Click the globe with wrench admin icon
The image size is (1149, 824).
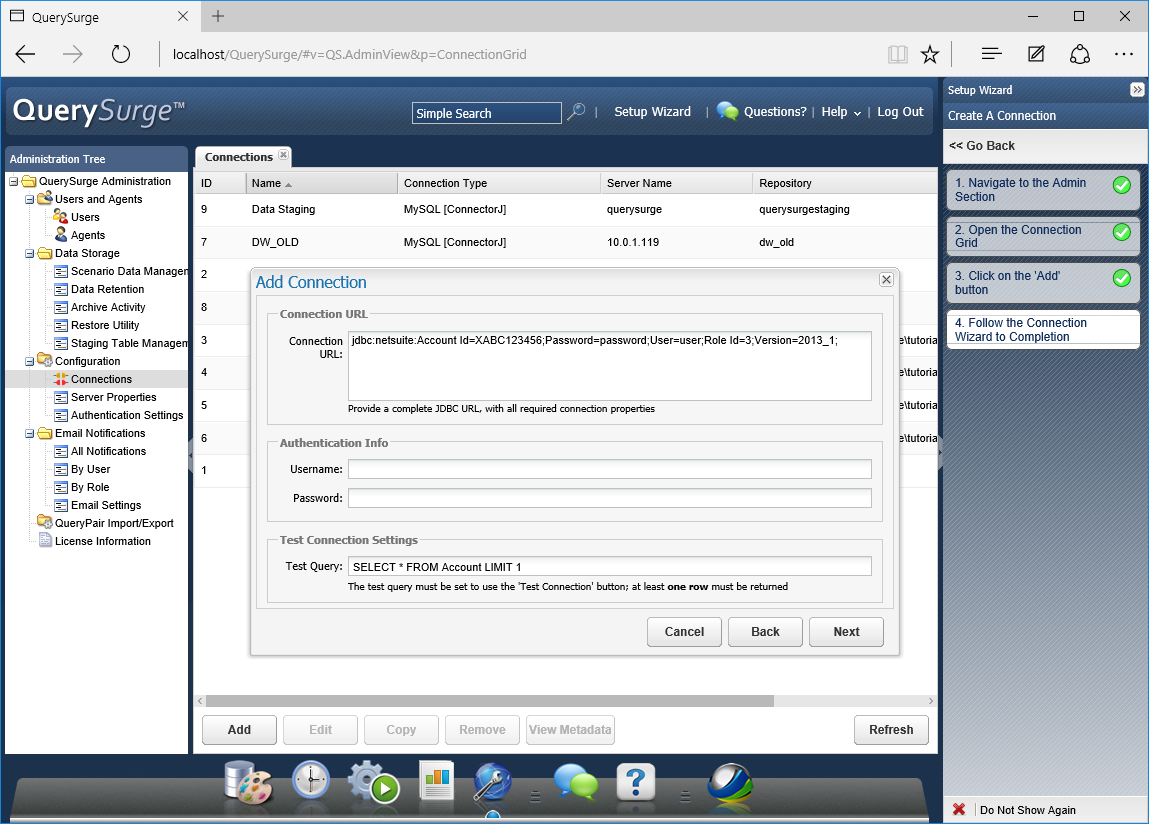point(494,782)
